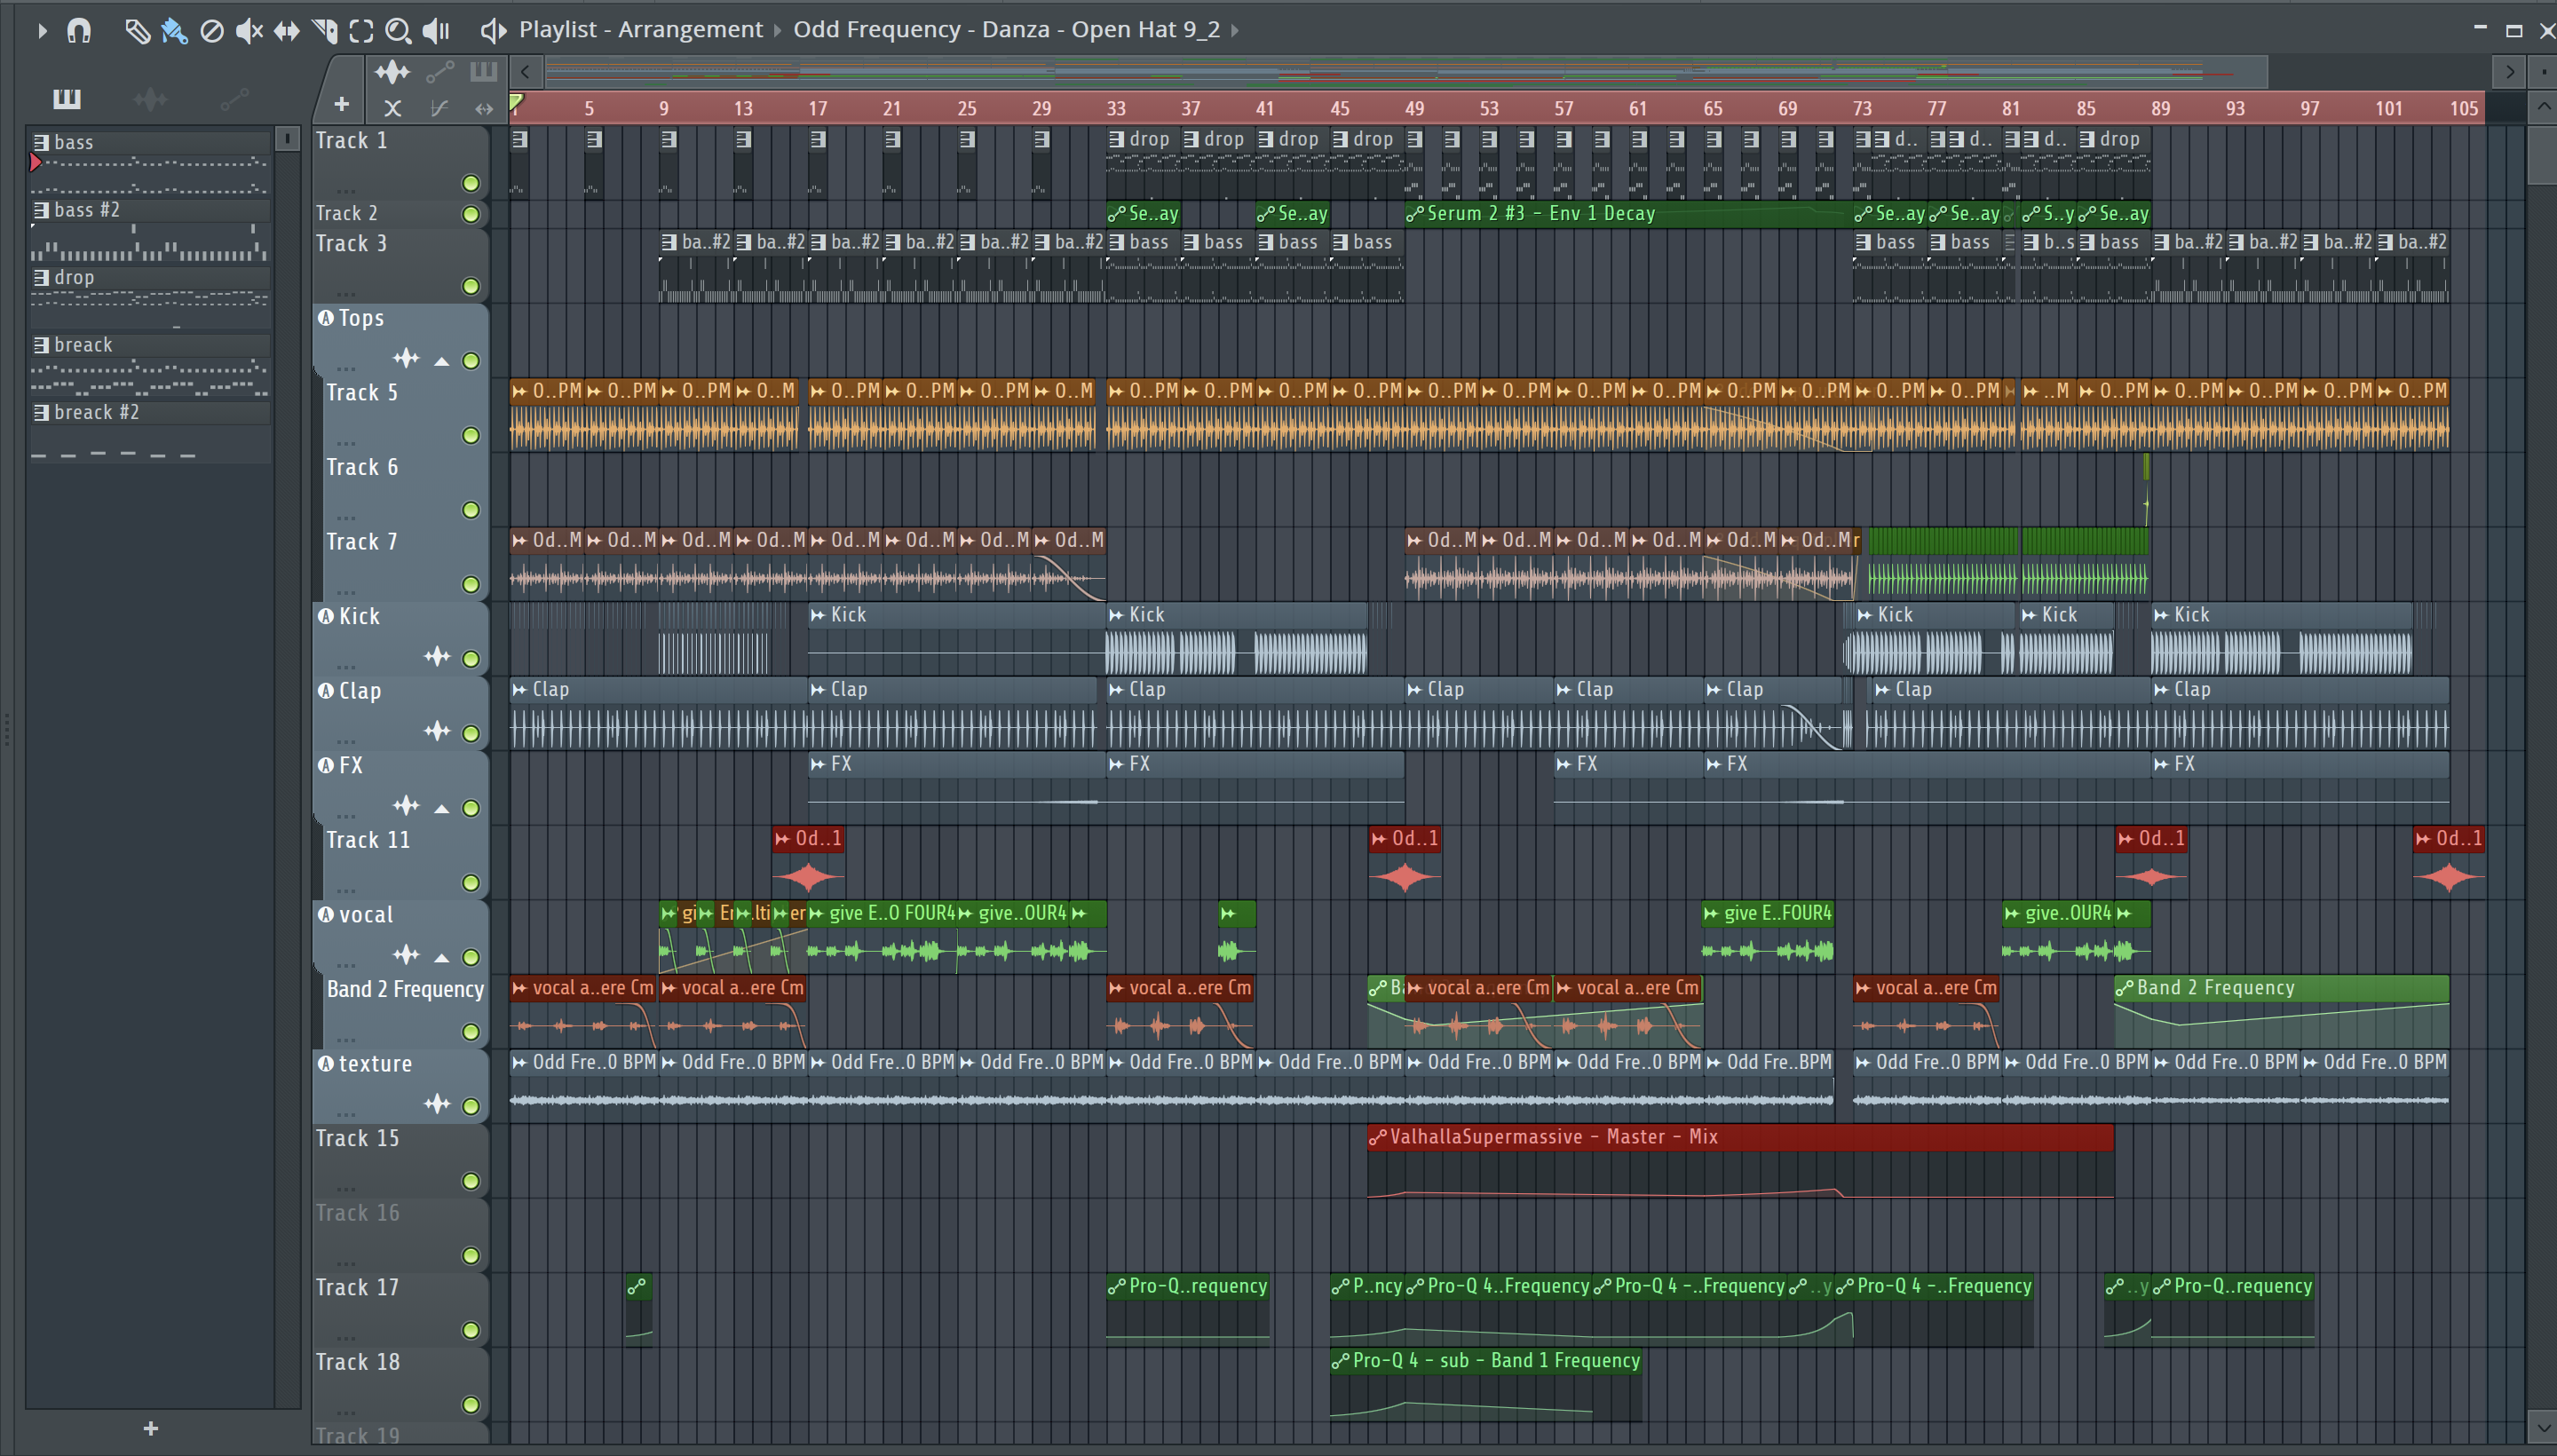This screenshot has height=1456, width=2557.
Task: Collapse the FX track group arrow
Action: [x=441, y=808]
